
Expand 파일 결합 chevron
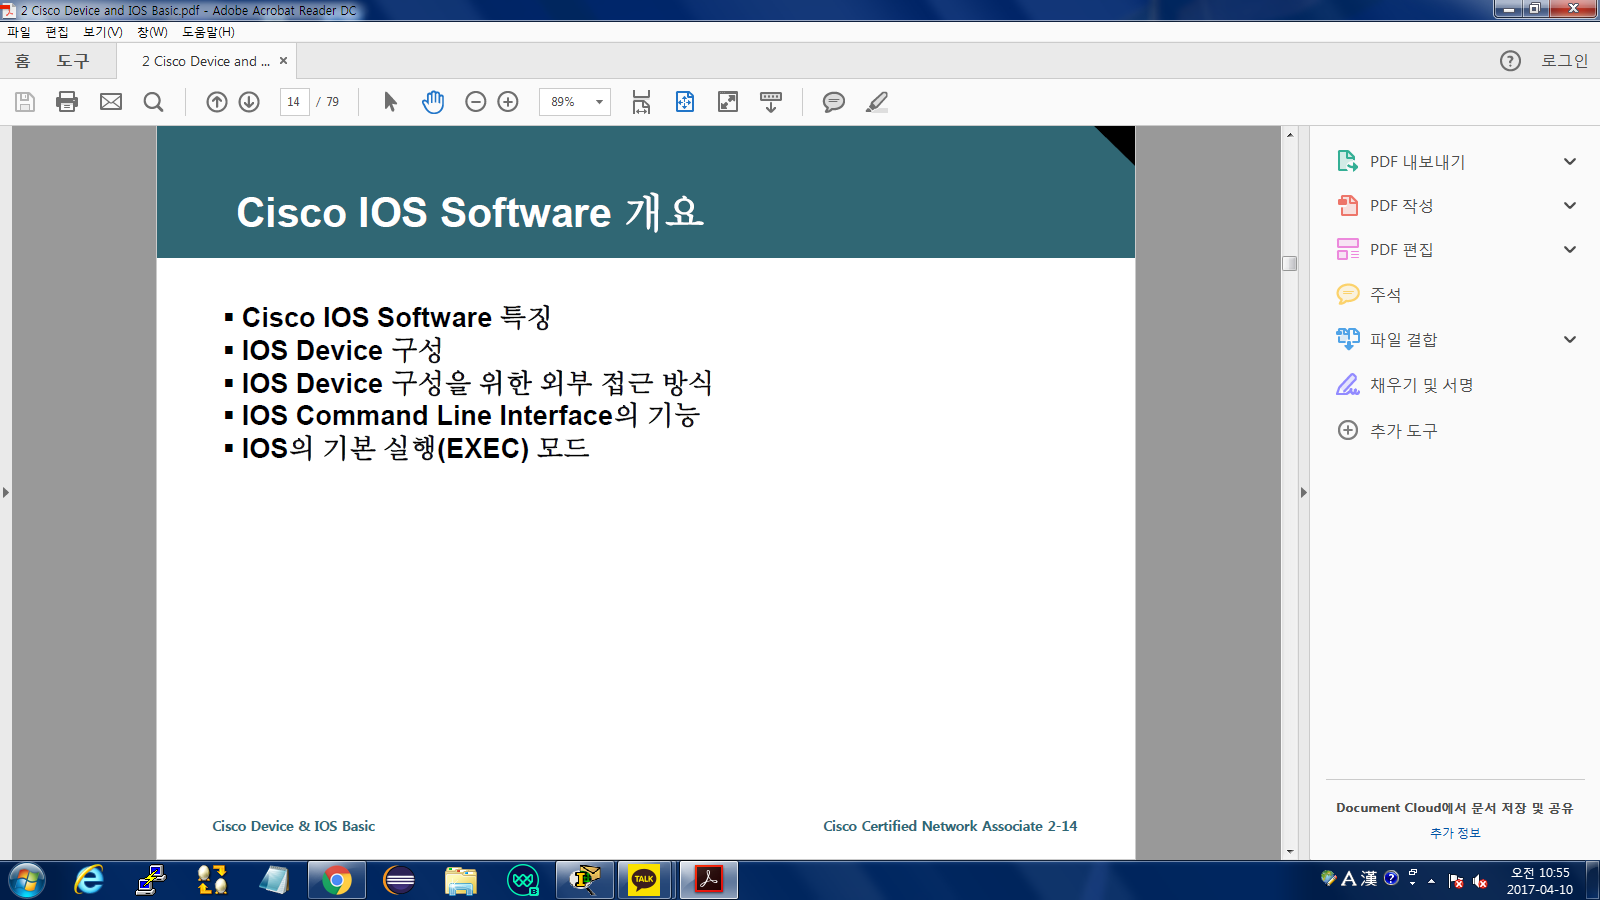(1570, 339)
